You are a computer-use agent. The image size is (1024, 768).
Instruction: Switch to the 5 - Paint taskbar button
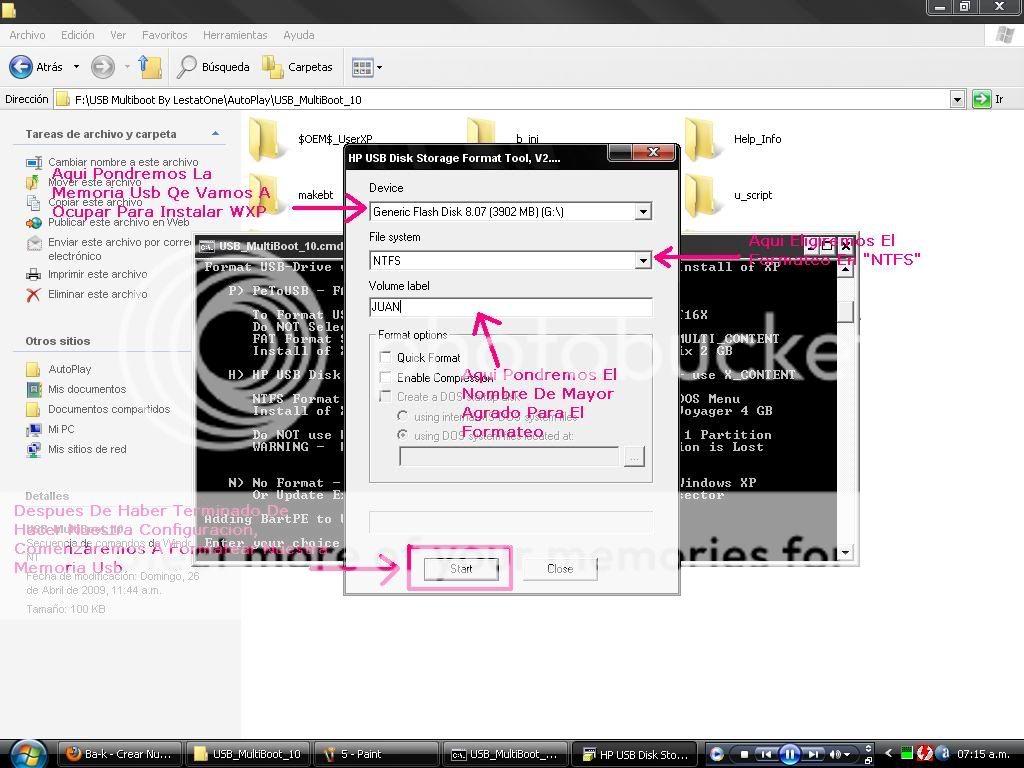click(376, 754)
